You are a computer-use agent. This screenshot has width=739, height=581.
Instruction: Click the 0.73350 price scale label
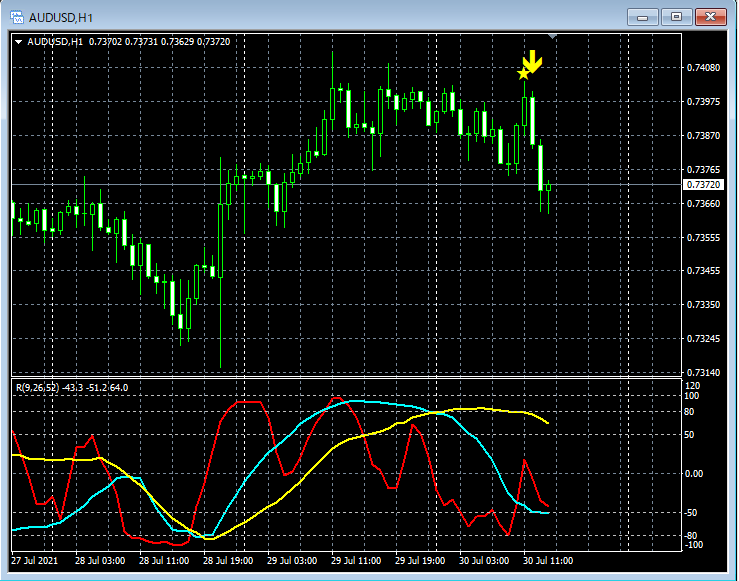point(703,304)
